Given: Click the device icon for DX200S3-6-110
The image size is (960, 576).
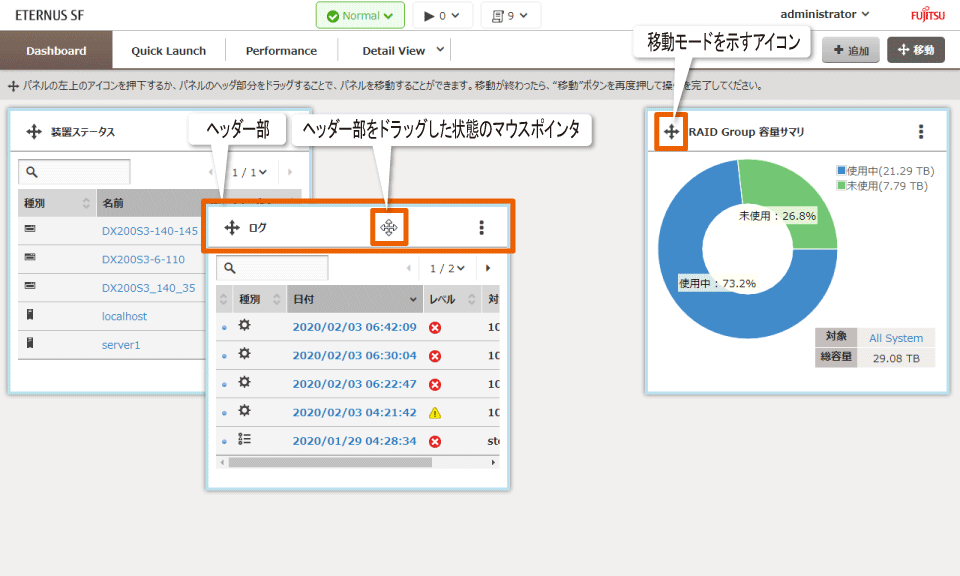Looking at the screenshot, I should (x=30, y=257).
